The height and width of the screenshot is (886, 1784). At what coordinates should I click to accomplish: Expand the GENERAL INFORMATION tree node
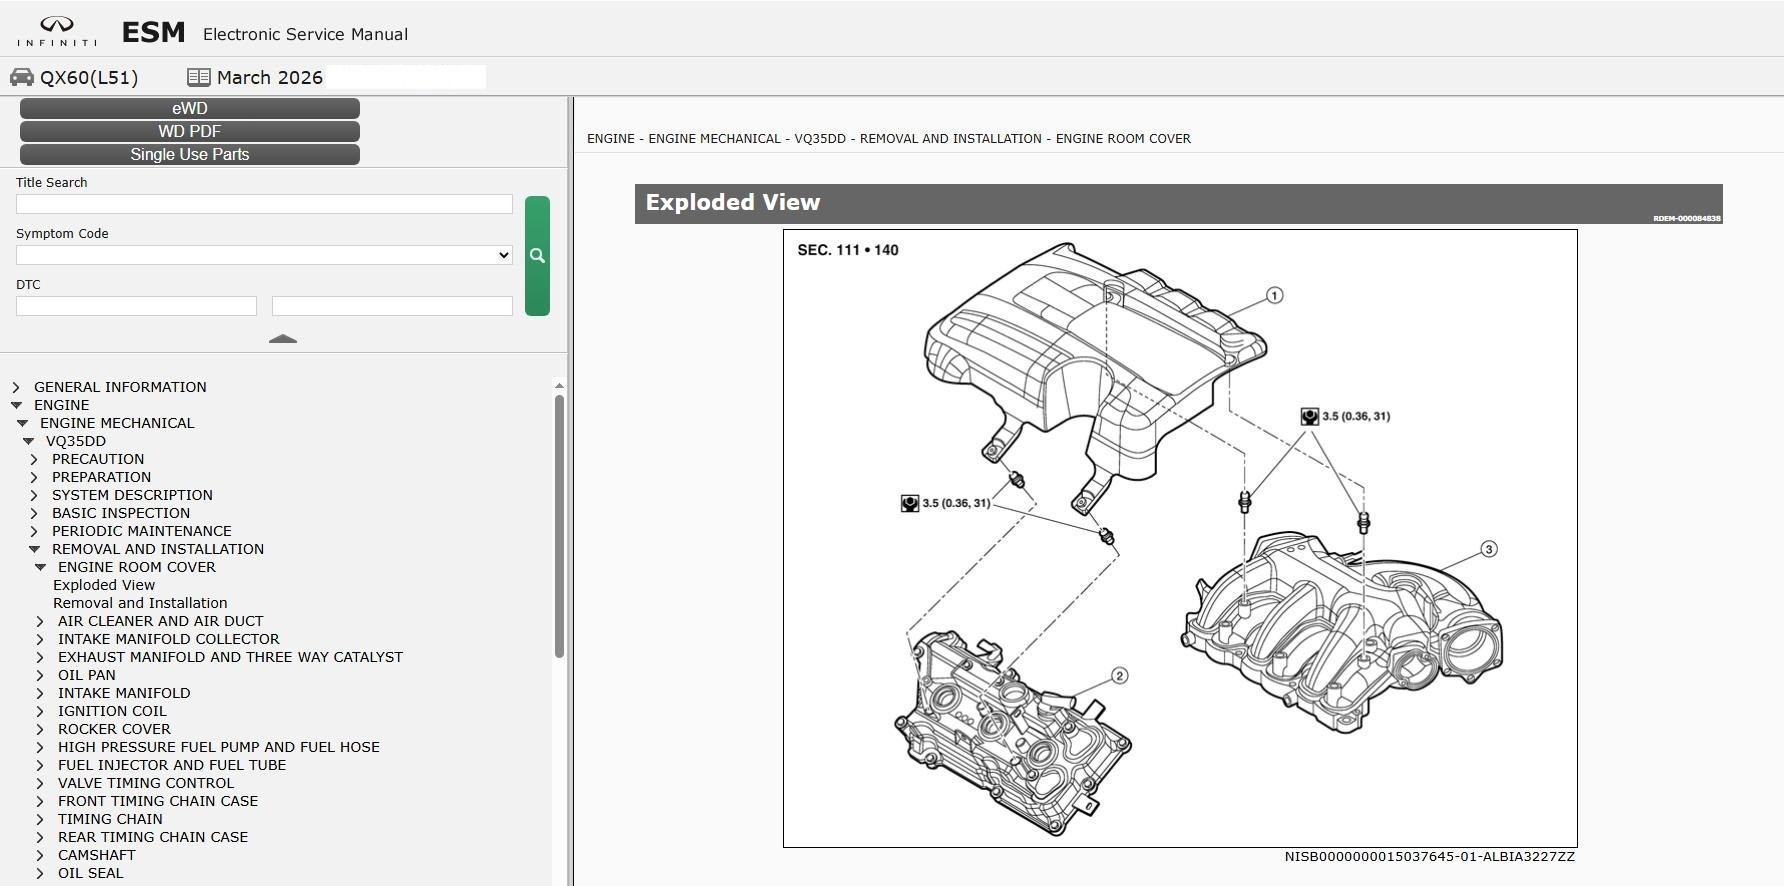tap(16, 387)
